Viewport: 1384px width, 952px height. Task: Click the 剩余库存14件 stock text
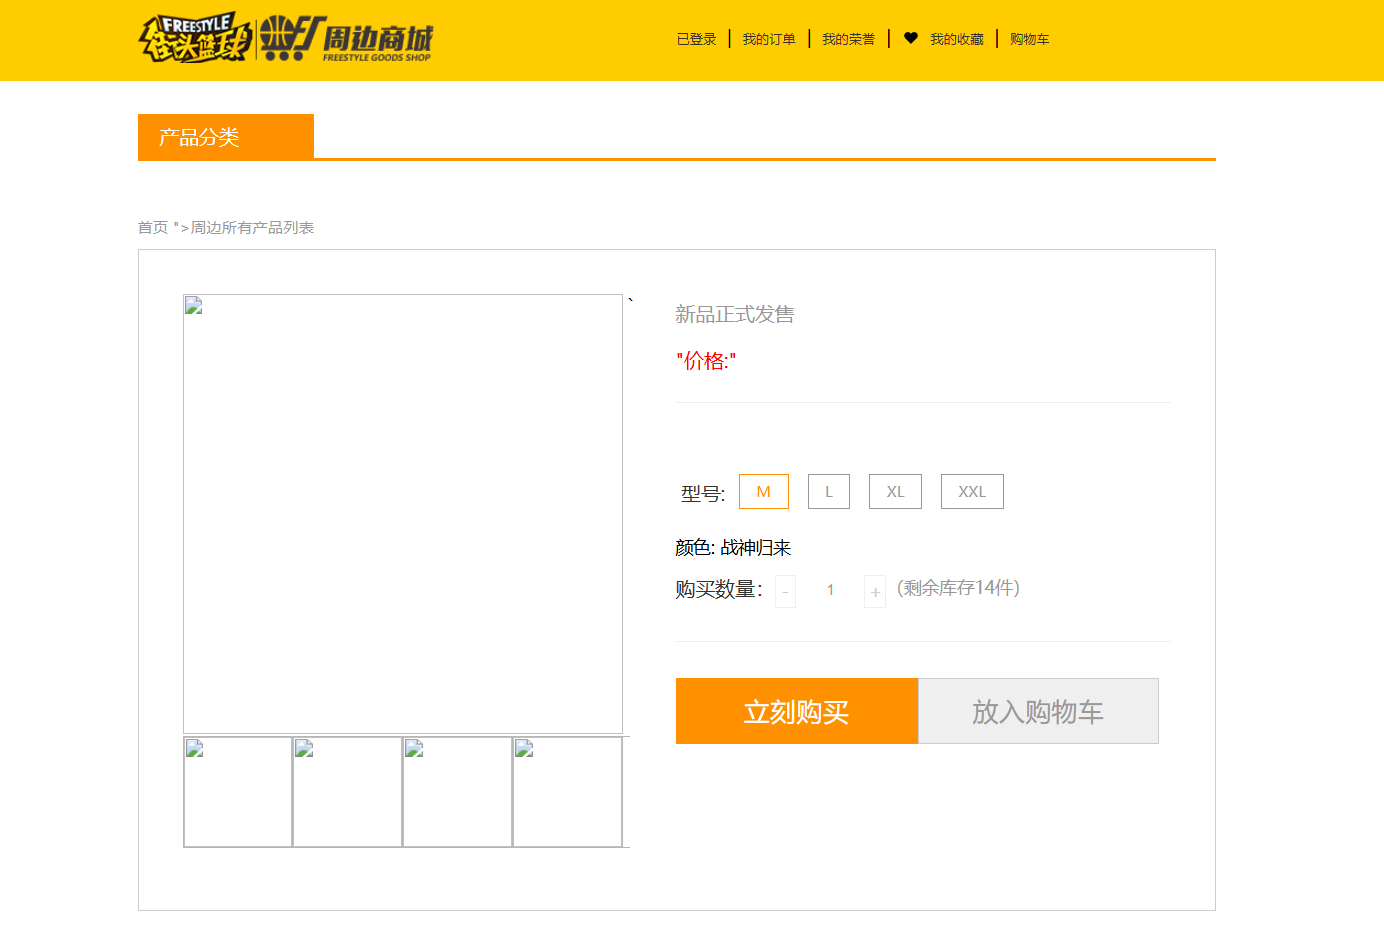click(x=958, y=588)
